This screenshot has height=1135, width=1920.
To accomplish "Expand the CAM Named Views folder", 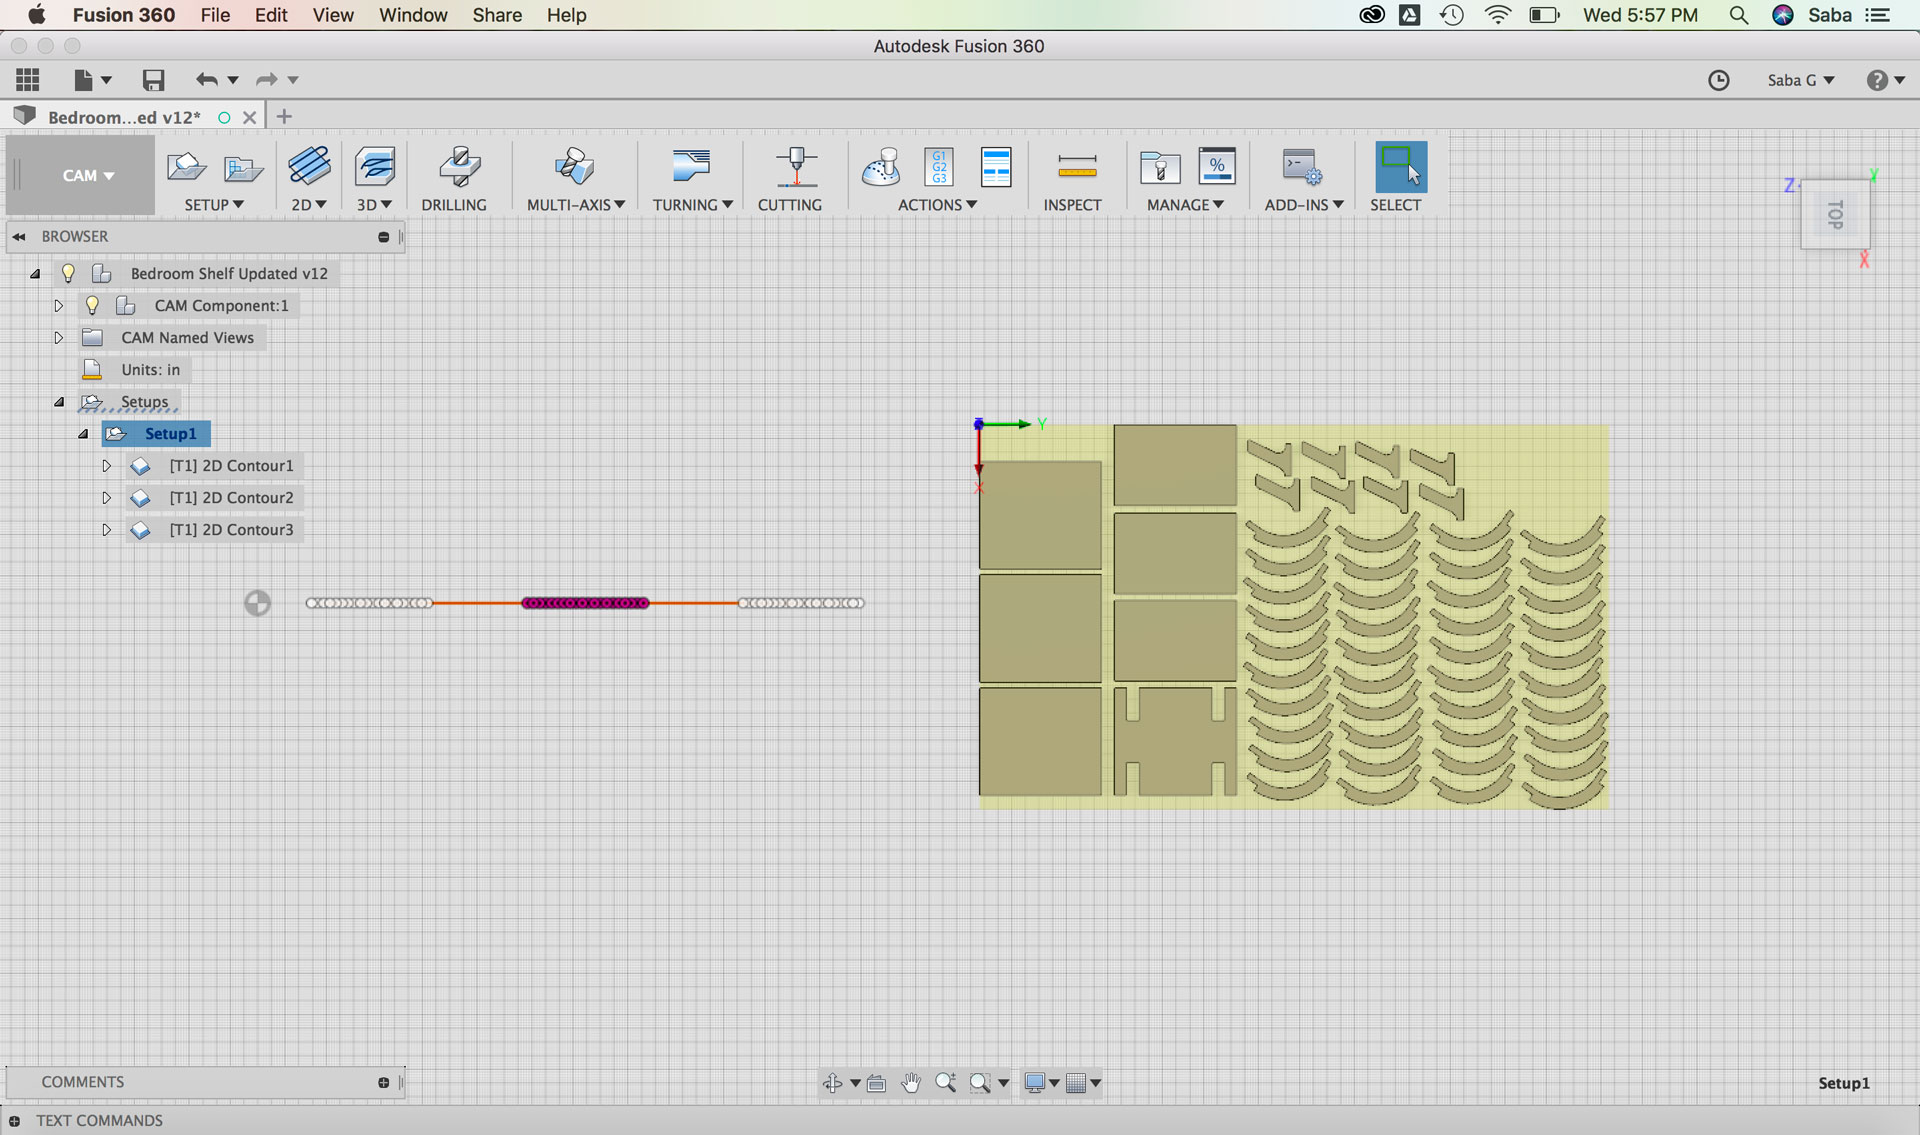I will tap(58, 338).
